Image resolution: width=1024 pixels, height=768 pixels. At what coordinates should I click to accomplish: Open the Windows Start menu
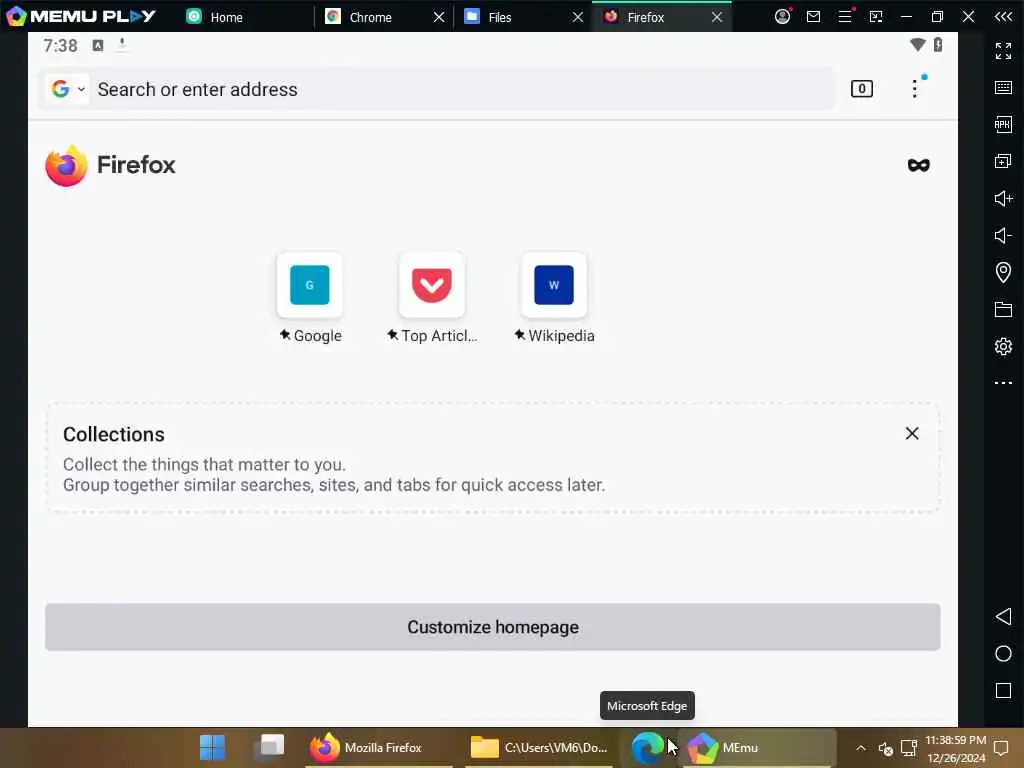(x=212, y=747)
